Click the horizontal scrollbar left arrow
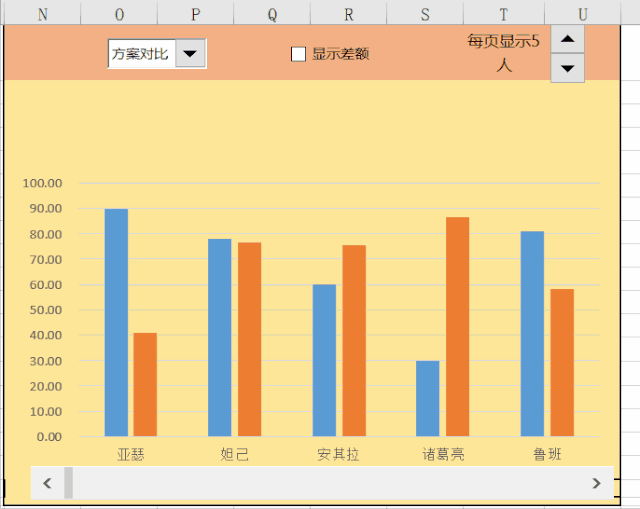Screen dimensions: 640x509 (47, 483)
